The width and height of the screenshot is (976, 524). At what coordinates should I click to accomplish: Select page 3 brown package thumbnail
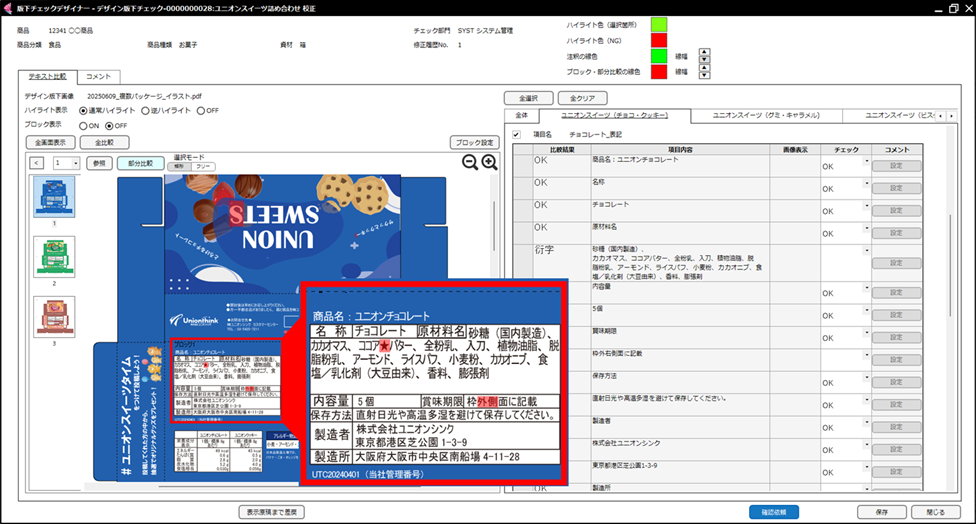point(54,317)
